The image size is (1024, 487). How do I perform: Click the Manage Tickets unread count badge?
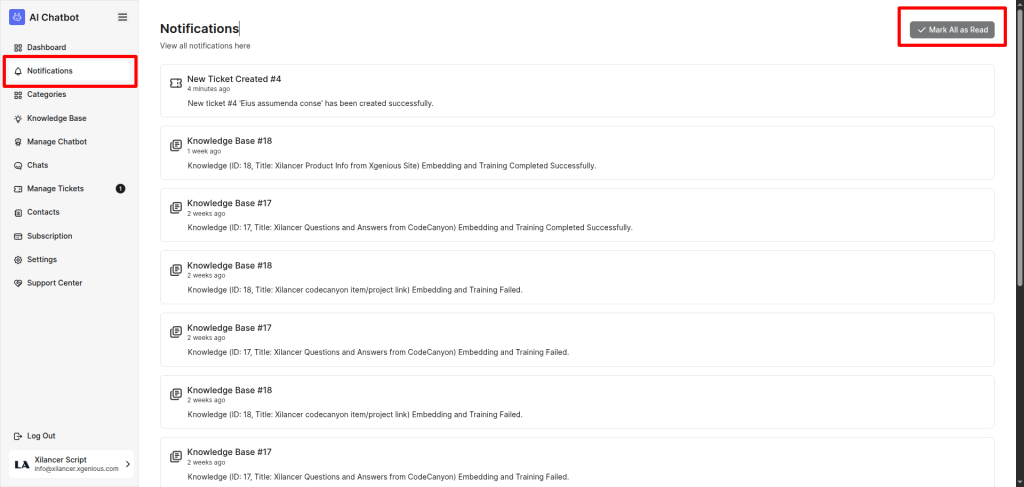click(x=120, y=188)
